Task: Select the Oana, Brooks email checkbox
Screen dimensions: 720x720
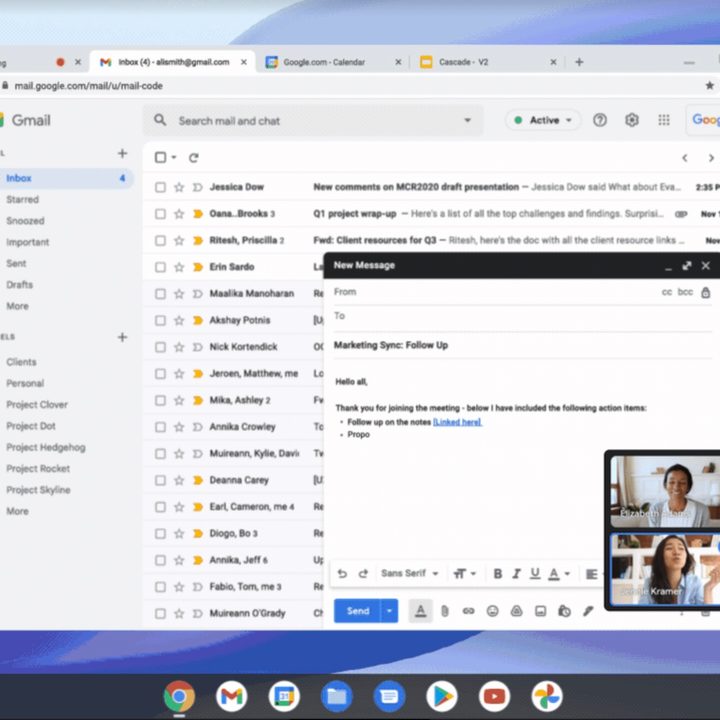Action: coord(160,214)
